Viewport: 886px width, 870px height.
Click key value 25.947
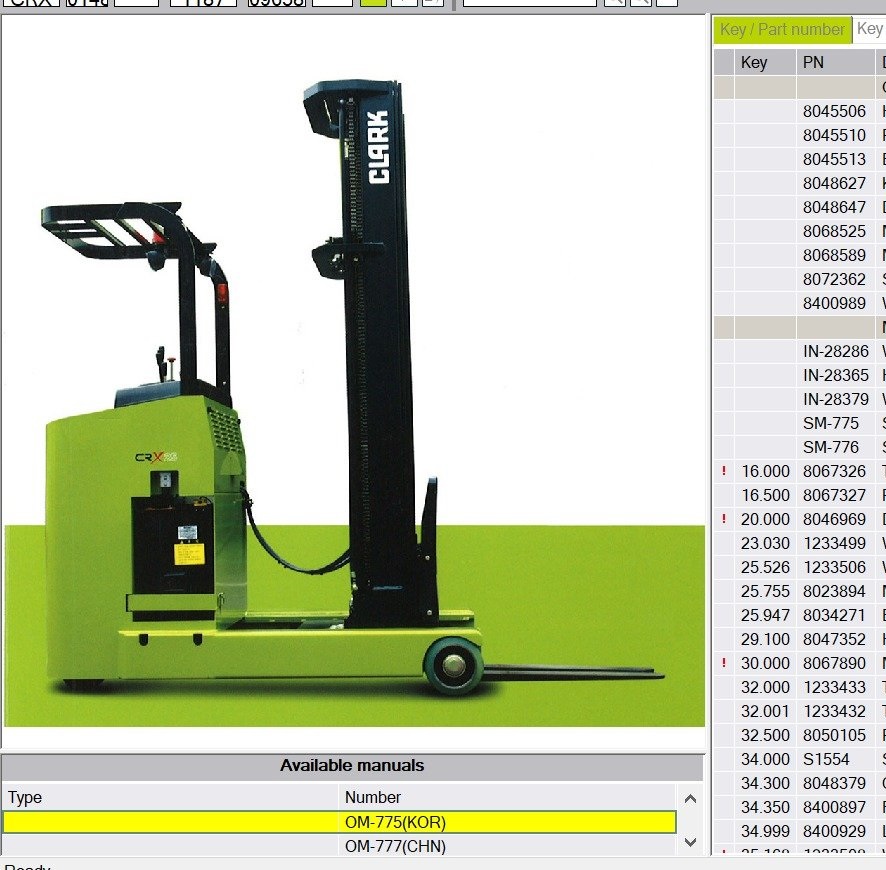point(765,615)
